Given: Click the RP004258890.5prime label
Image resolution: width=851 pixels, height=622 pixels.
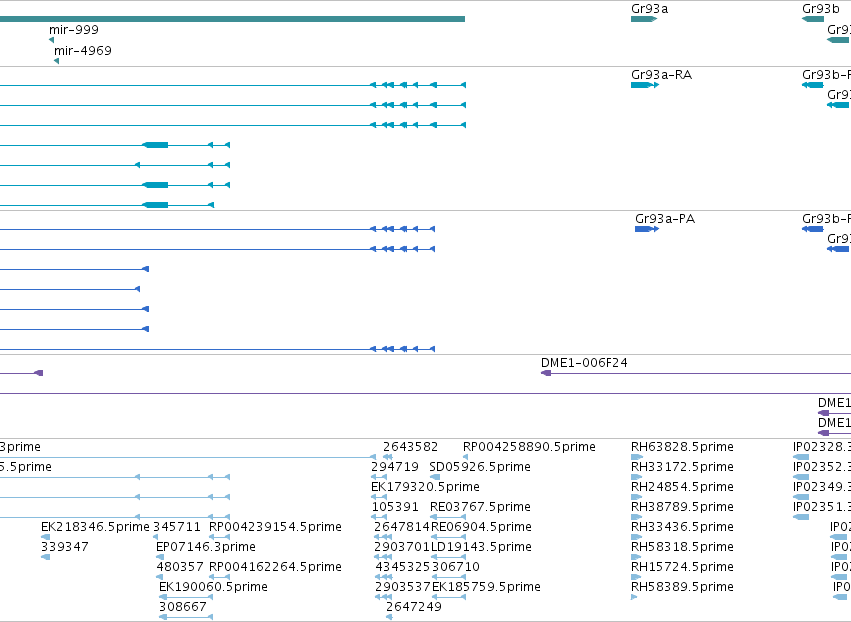Looking at the screenshot, I should [x=529, y=447].
